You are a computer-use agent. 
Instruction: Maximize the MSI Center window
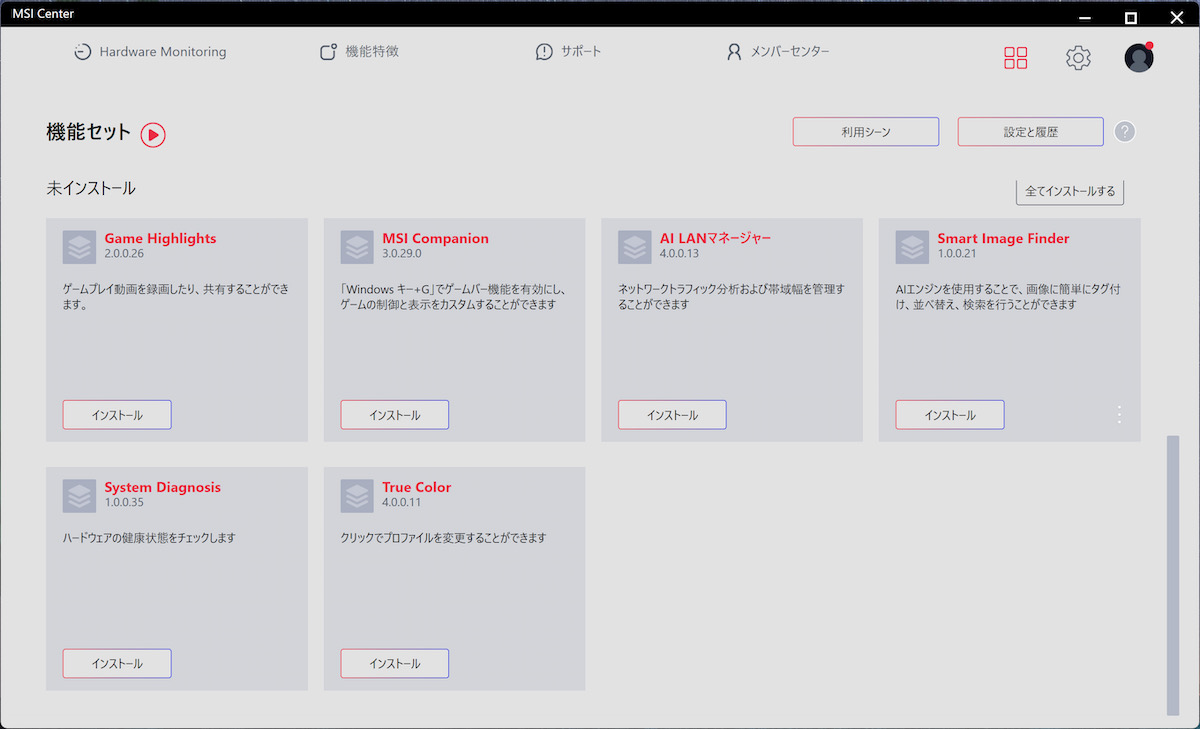pyautogui.click(x=1131, y=17)
